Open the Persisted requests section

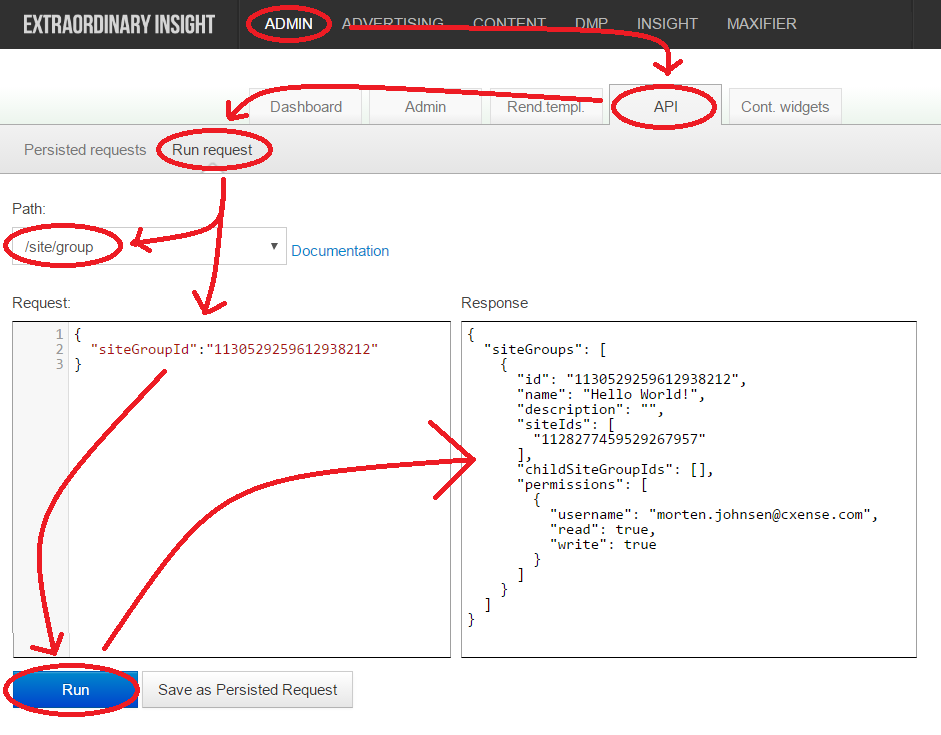pyautogui.click(x=85, y=150)
